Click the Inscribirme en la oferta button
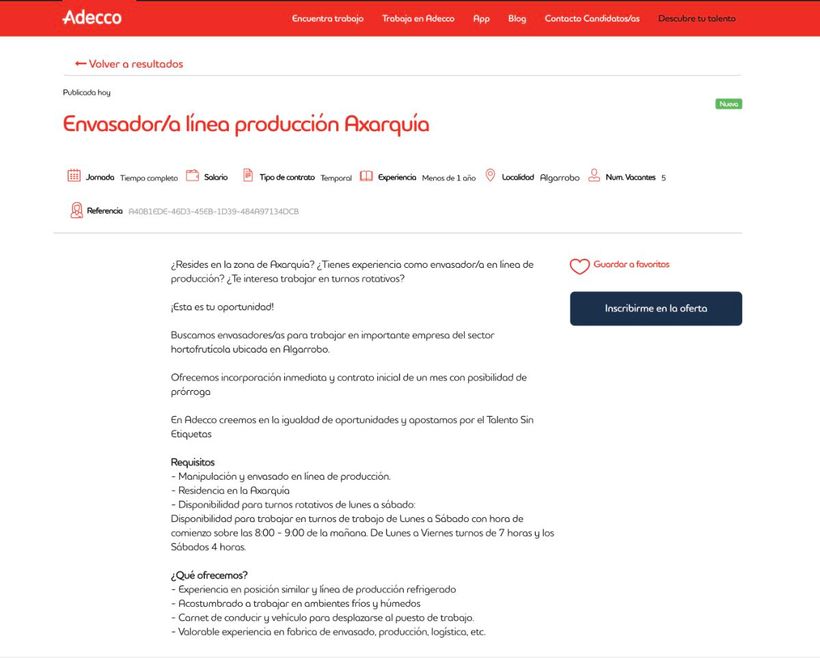Viewport: 820px width, 658px height. [656, 309]
